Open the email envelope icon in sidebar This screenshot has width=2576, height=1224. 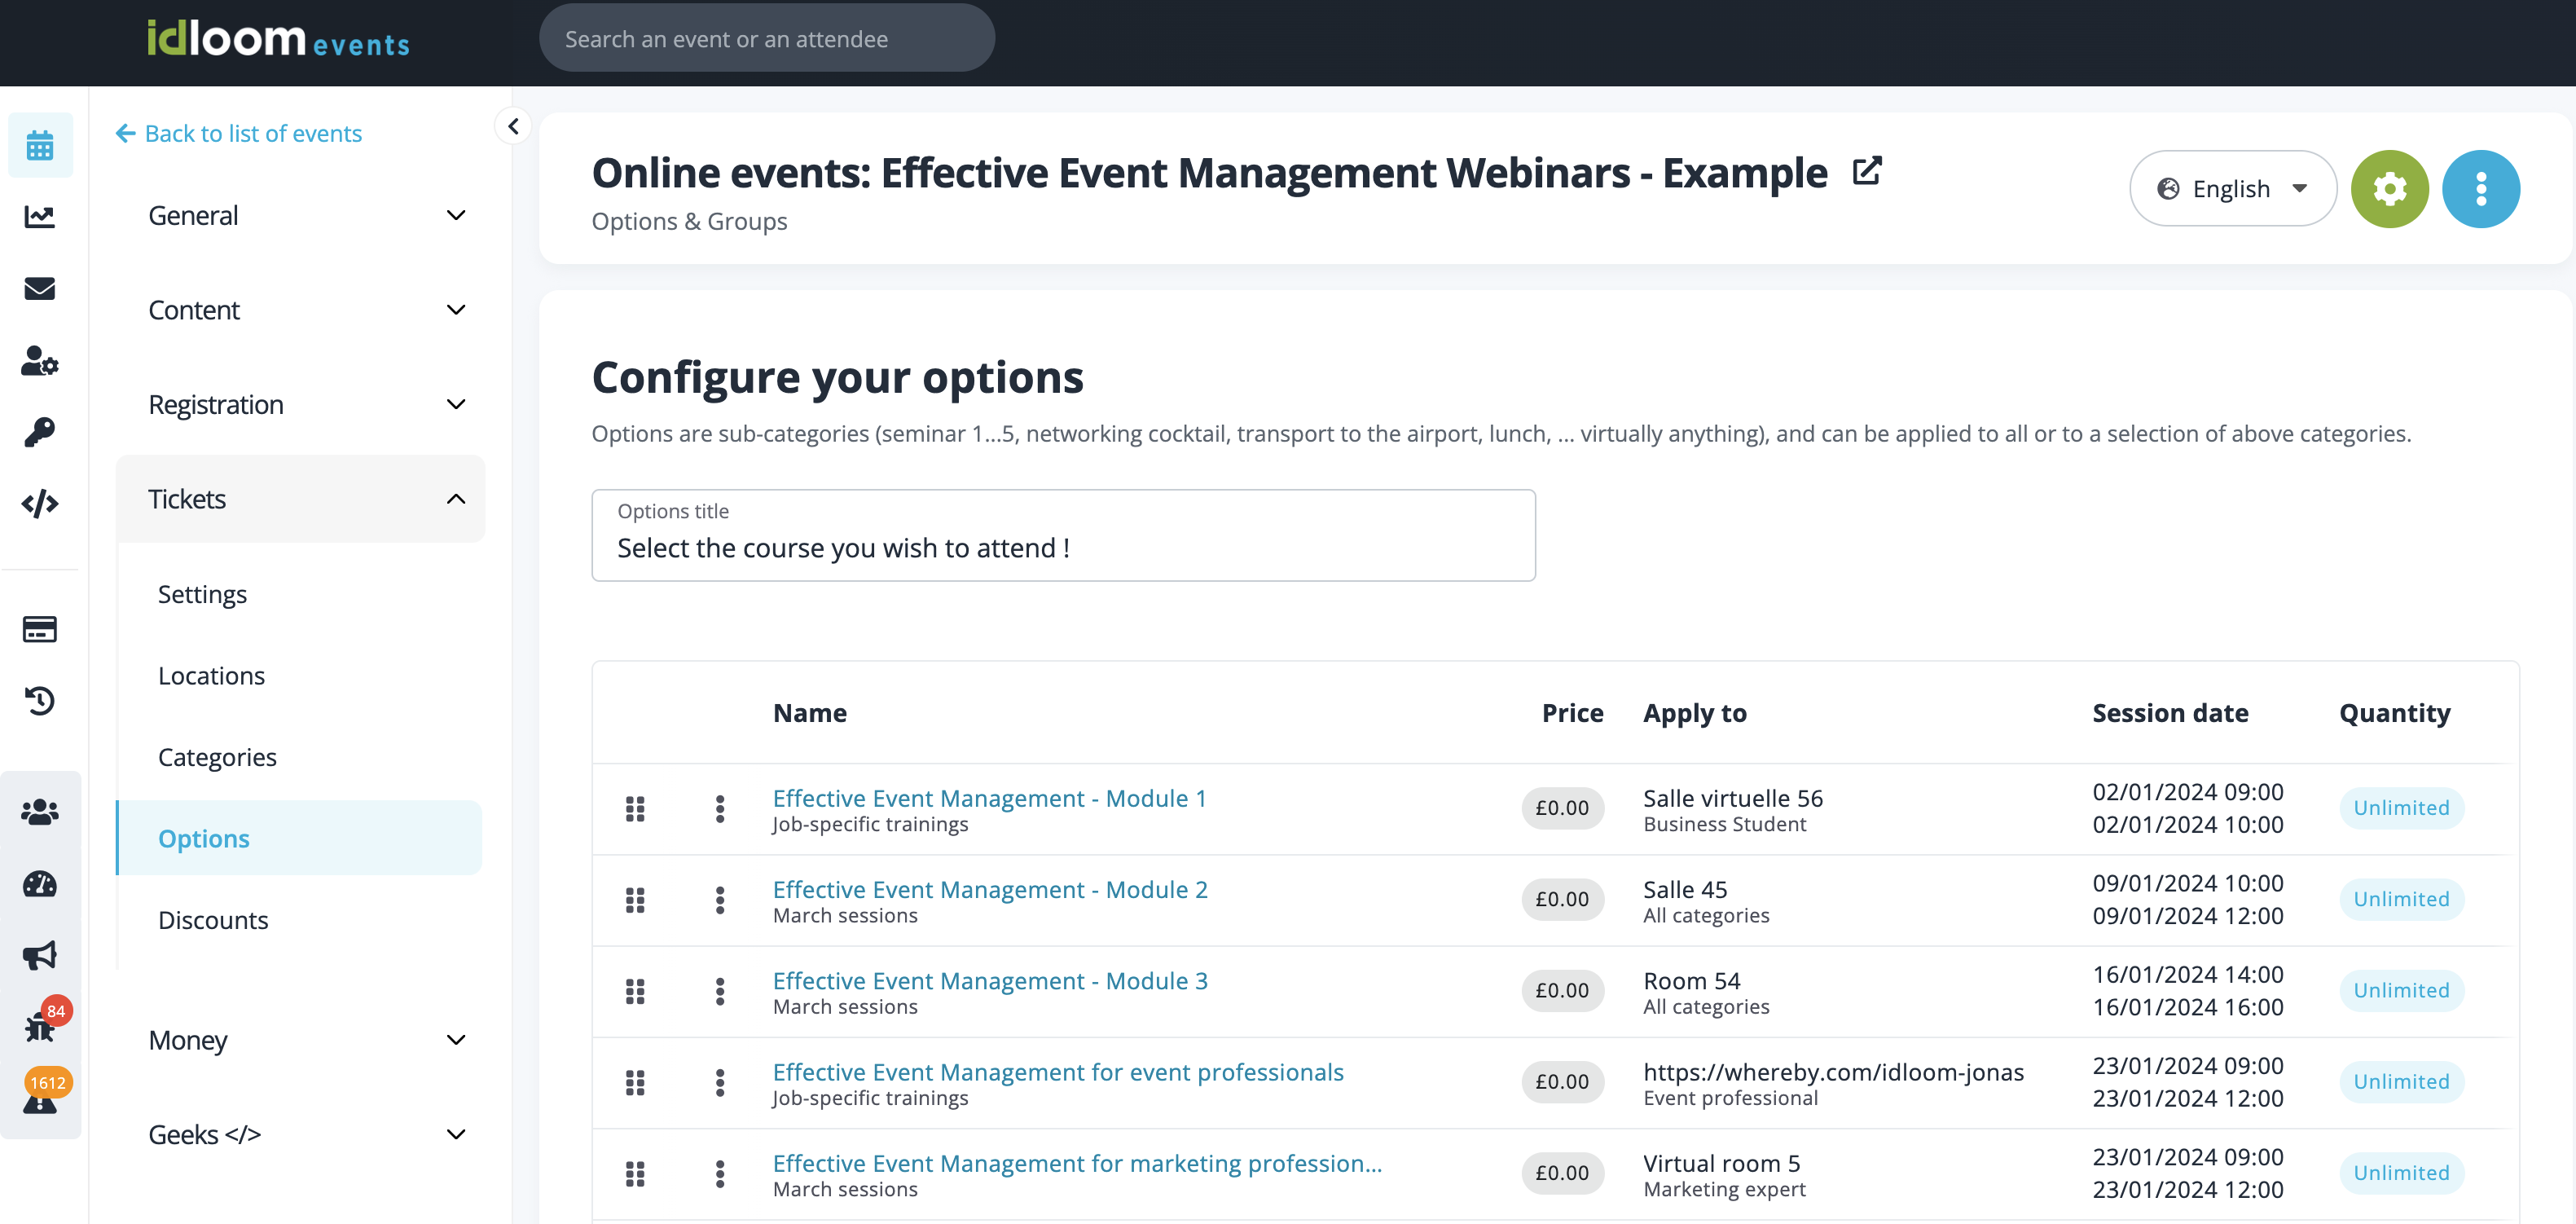[39, 289]
